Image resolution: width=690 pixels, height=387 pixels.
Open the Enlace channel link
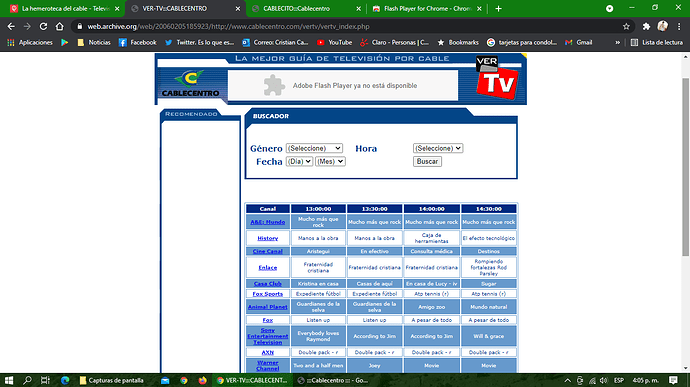pyautogui.click(x=268, y=268)
